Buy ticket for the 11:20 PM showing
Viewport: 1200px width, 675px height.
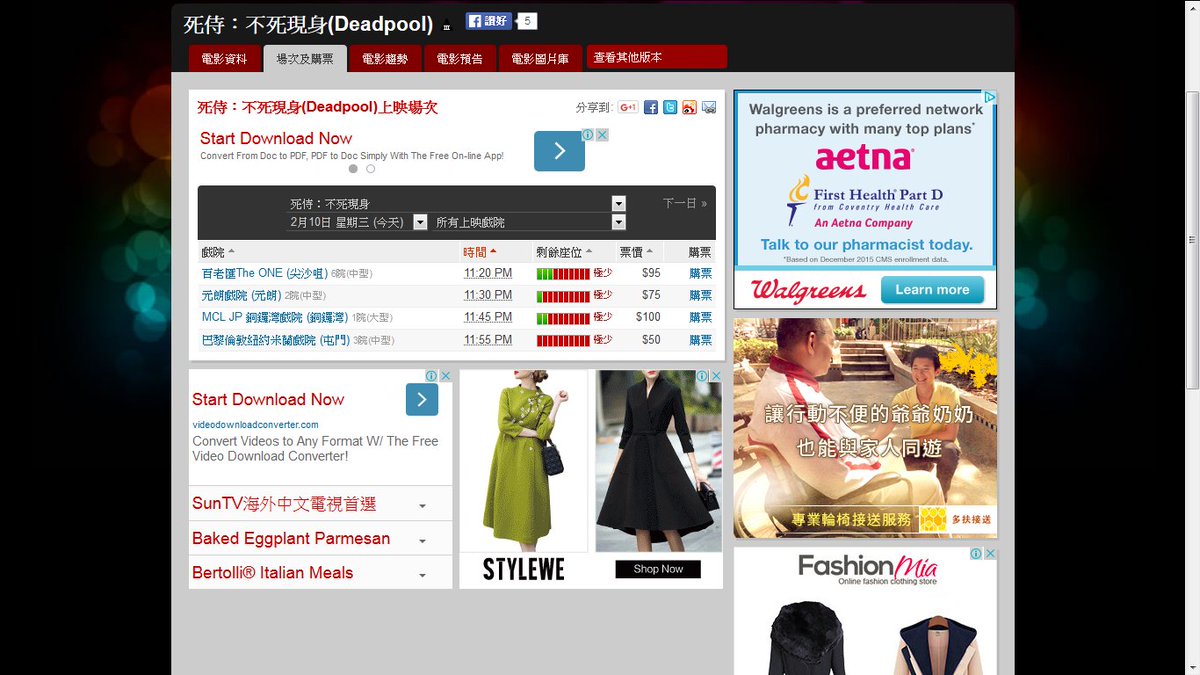pos(701,273)
